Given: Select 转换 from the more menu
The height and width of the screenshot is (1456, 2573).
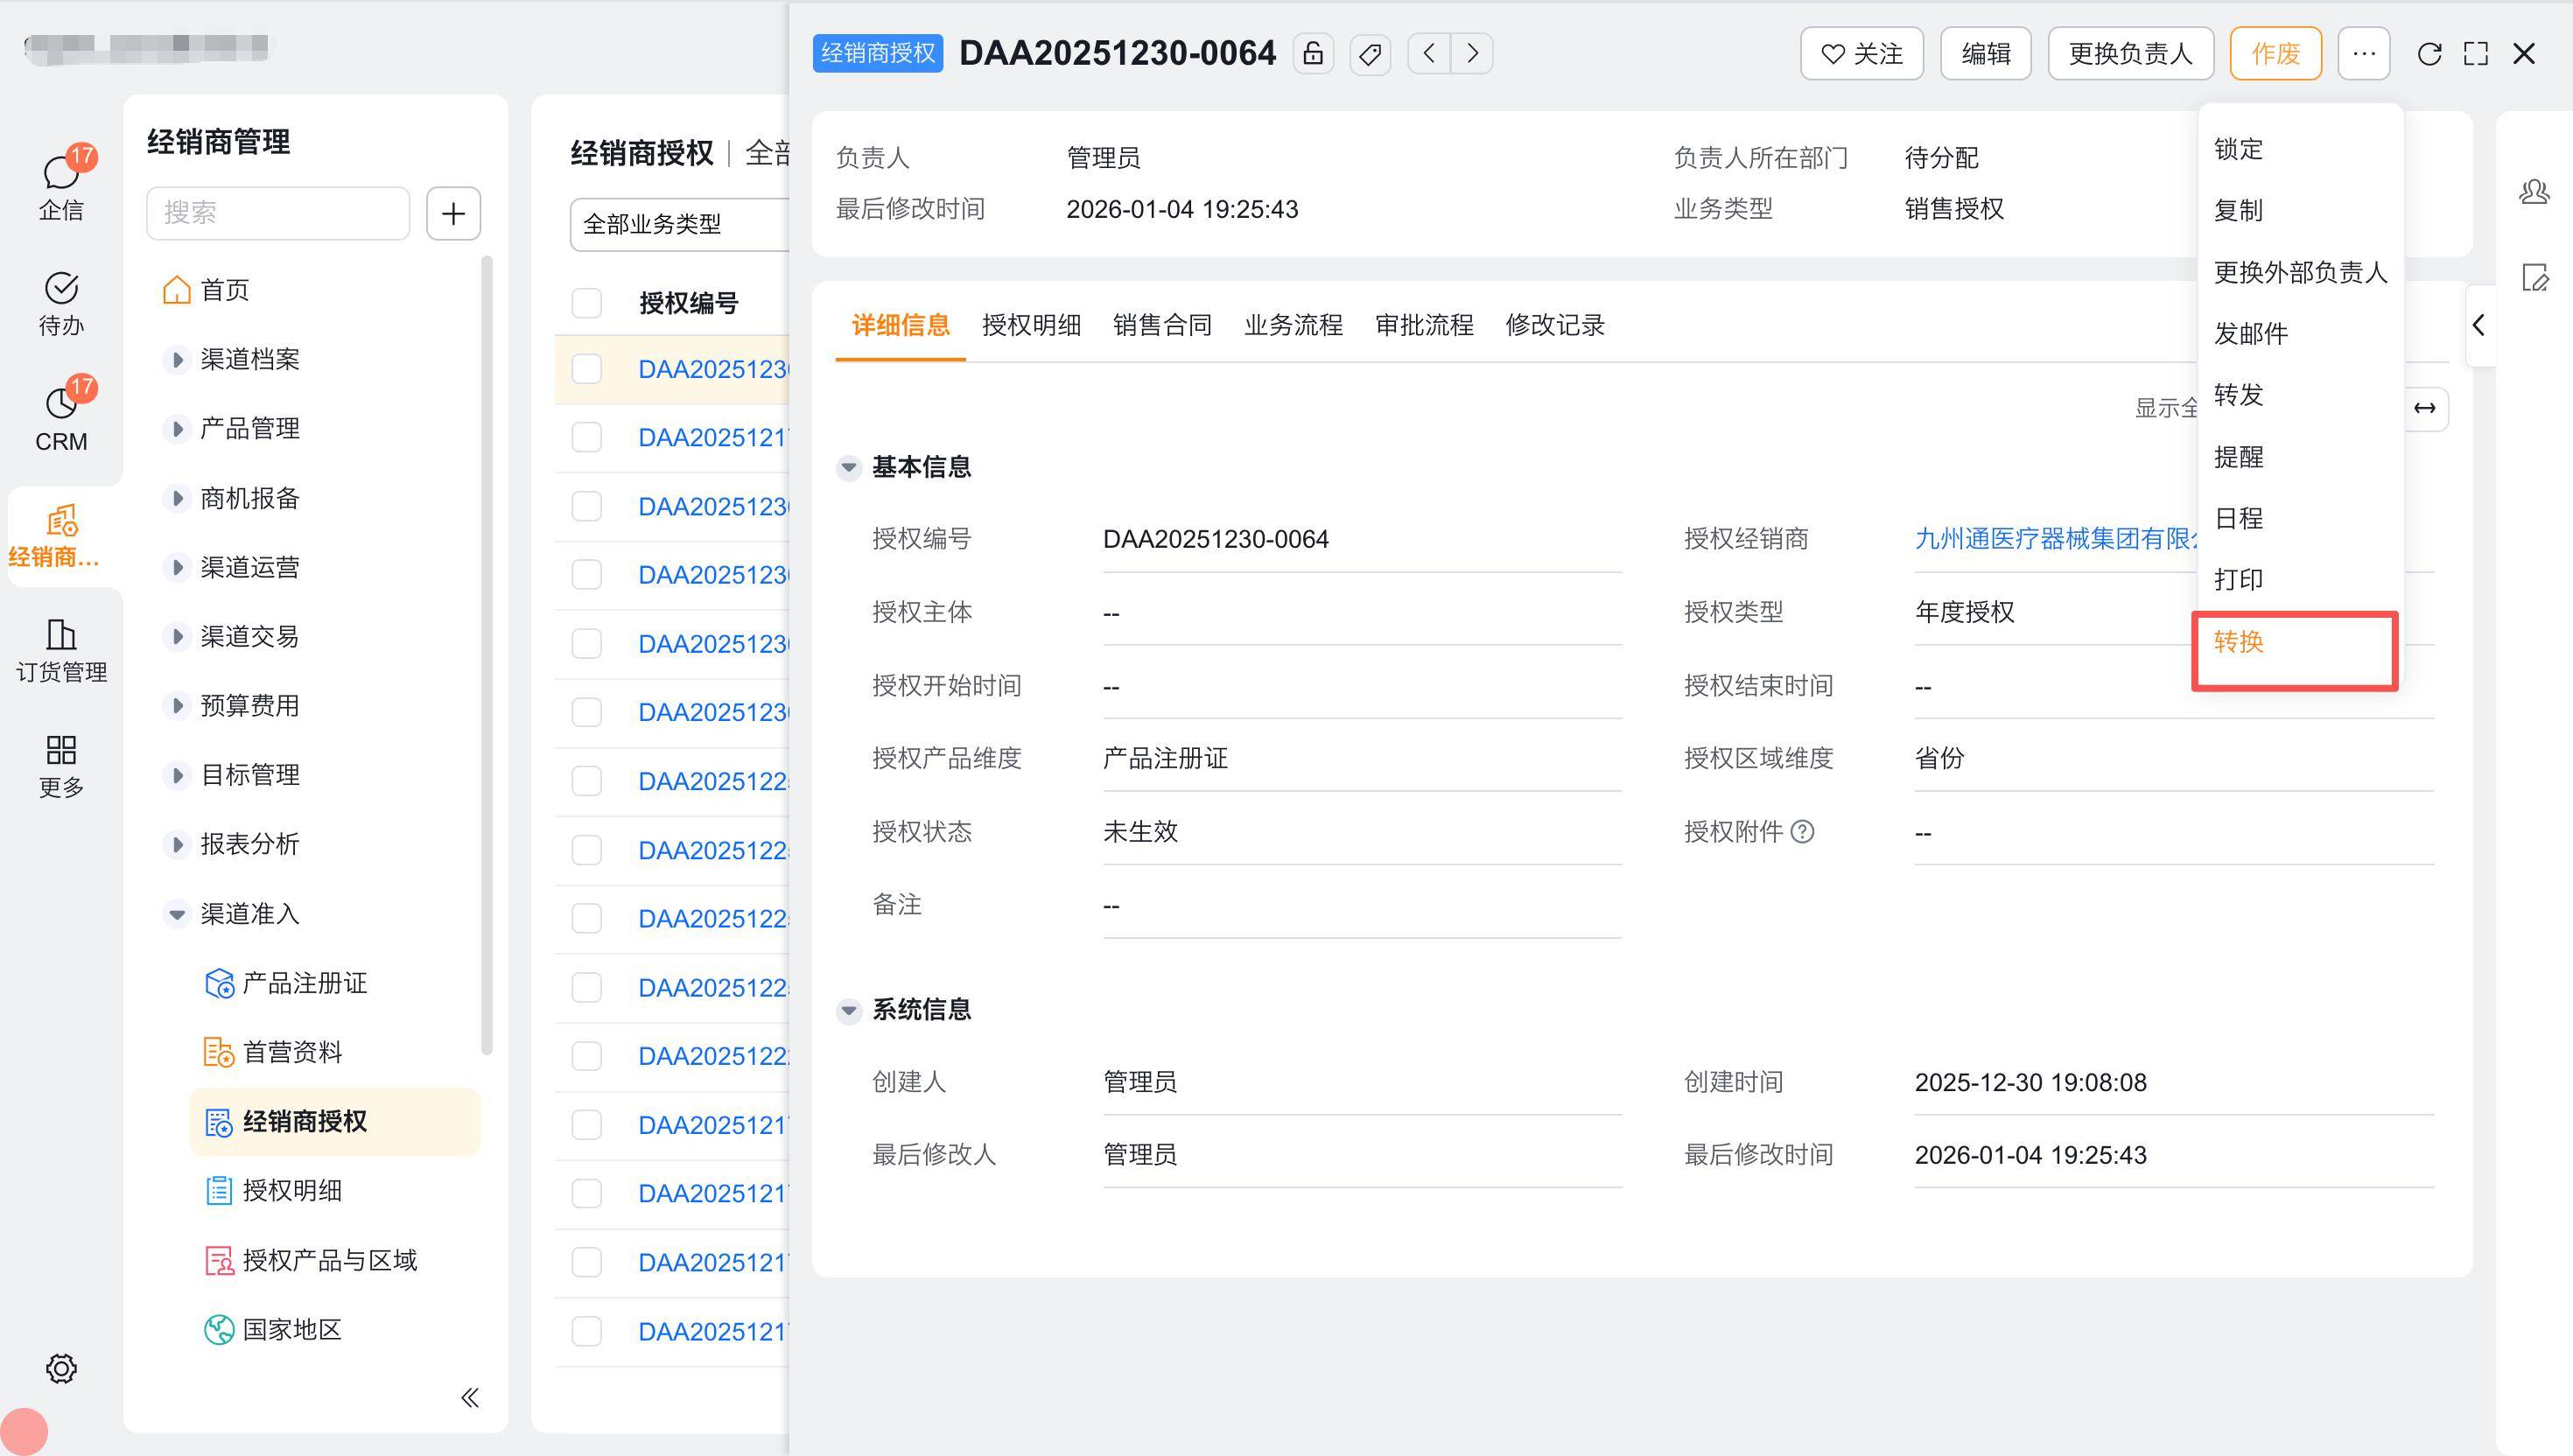Looking at the screenshot, I should point(2239,642).
